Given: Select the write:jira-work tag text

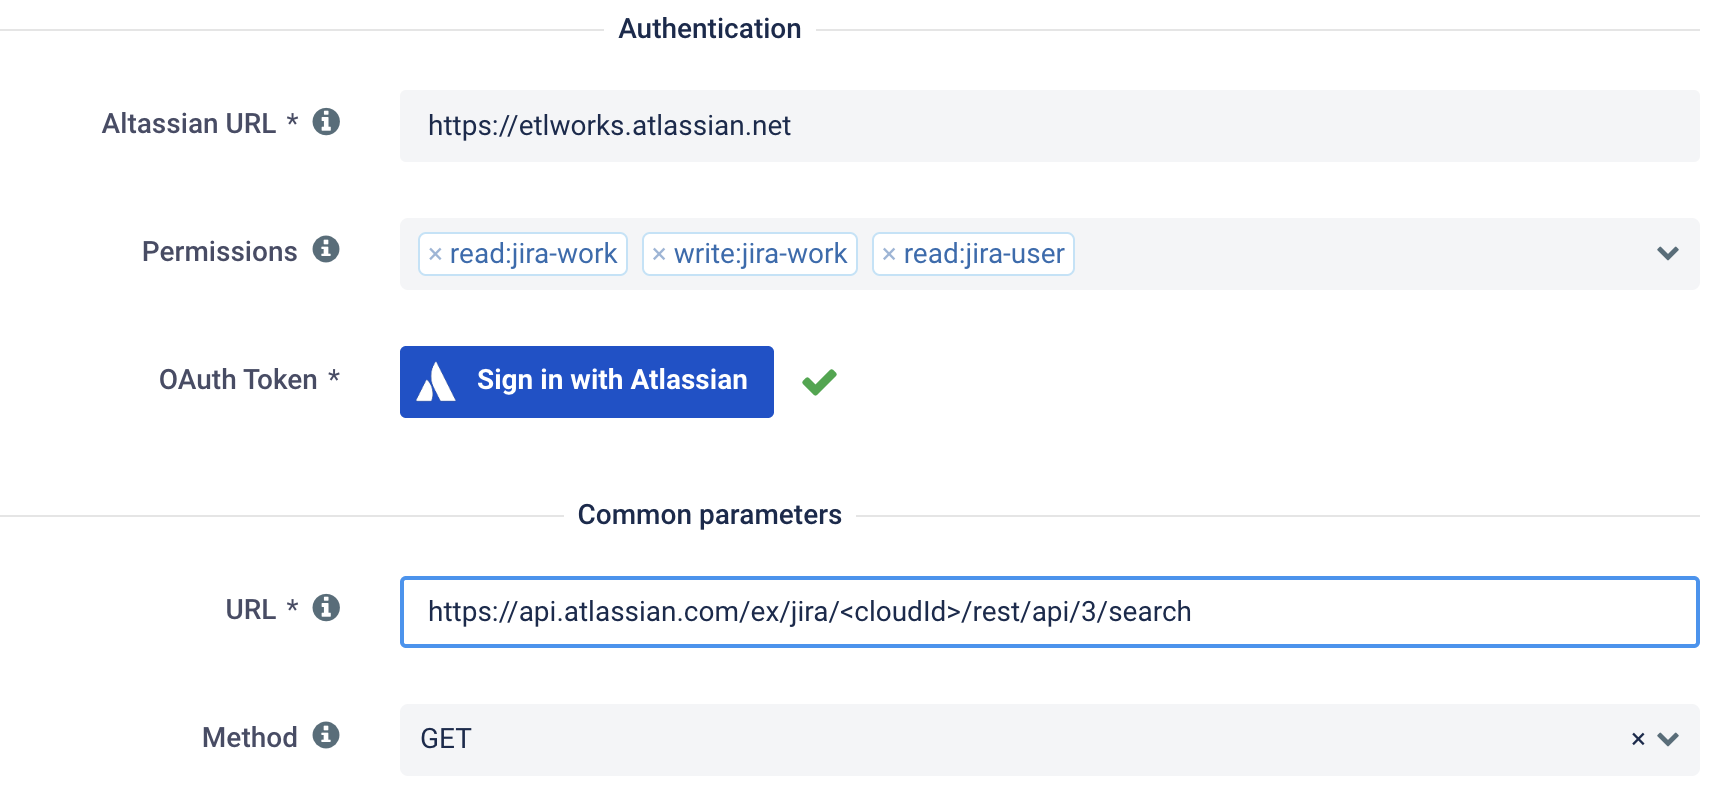Looking at the screenshot, I should [760, 254].
